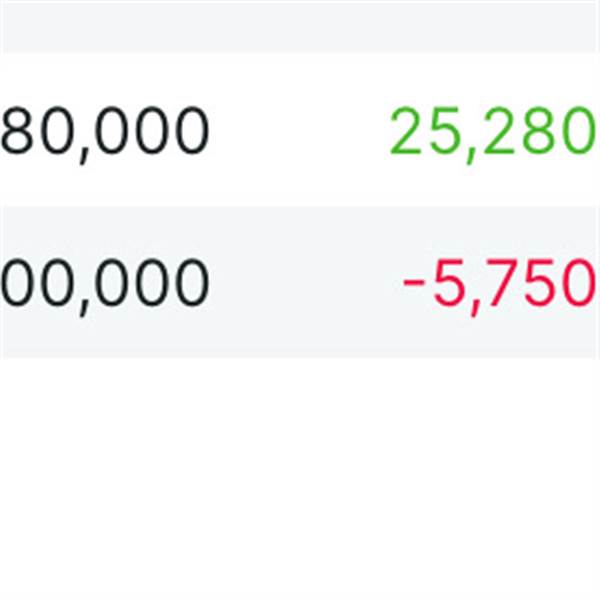This screenshot has height=600, width=600.
Task: Click the divider between the two rows
Action: (300, 206)
